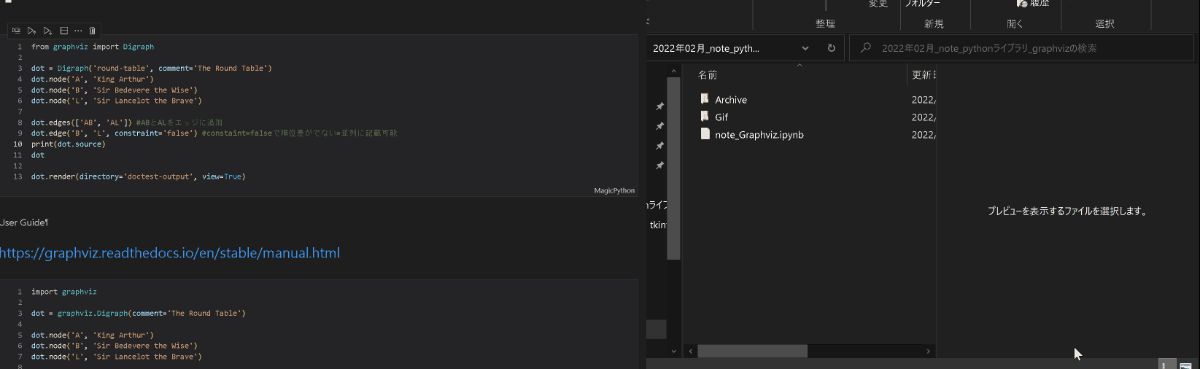Click the User Guide markdown heading
This screenshot has width=1200, height=369.
pos(24,222)
